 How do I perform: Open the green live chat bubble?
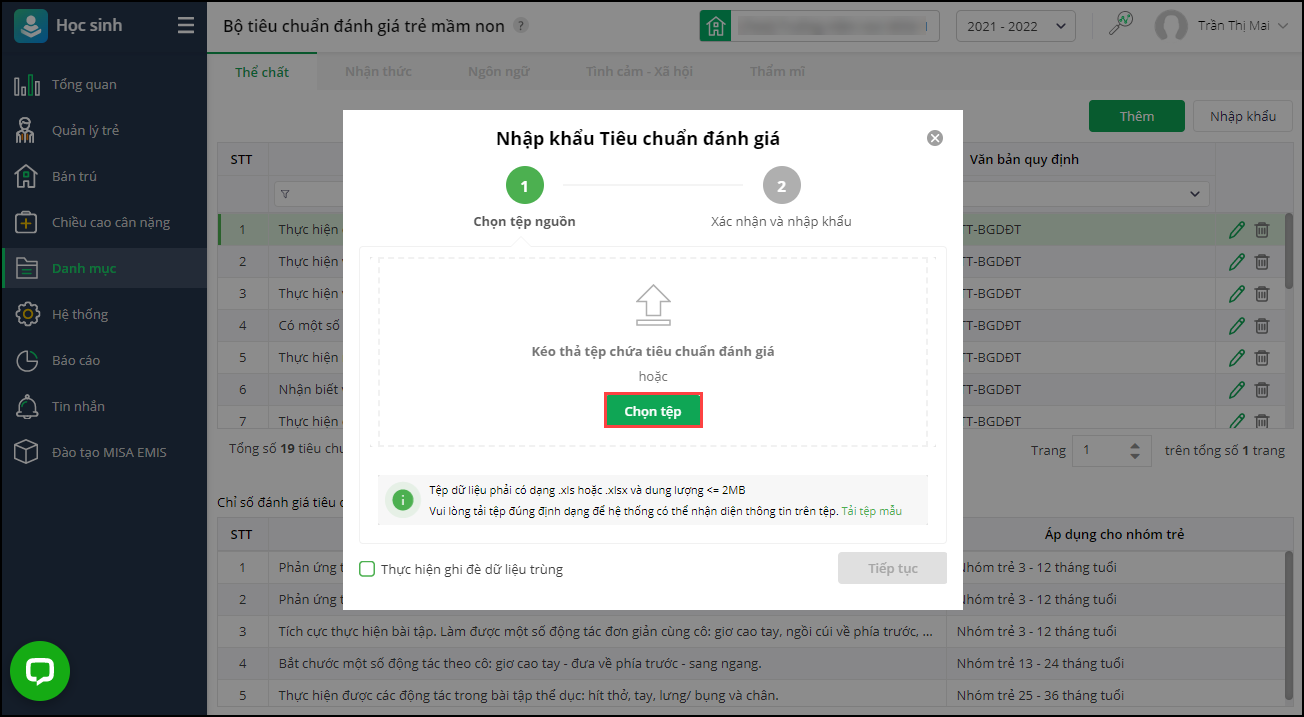pyautogui.click(x=40, y=671)
